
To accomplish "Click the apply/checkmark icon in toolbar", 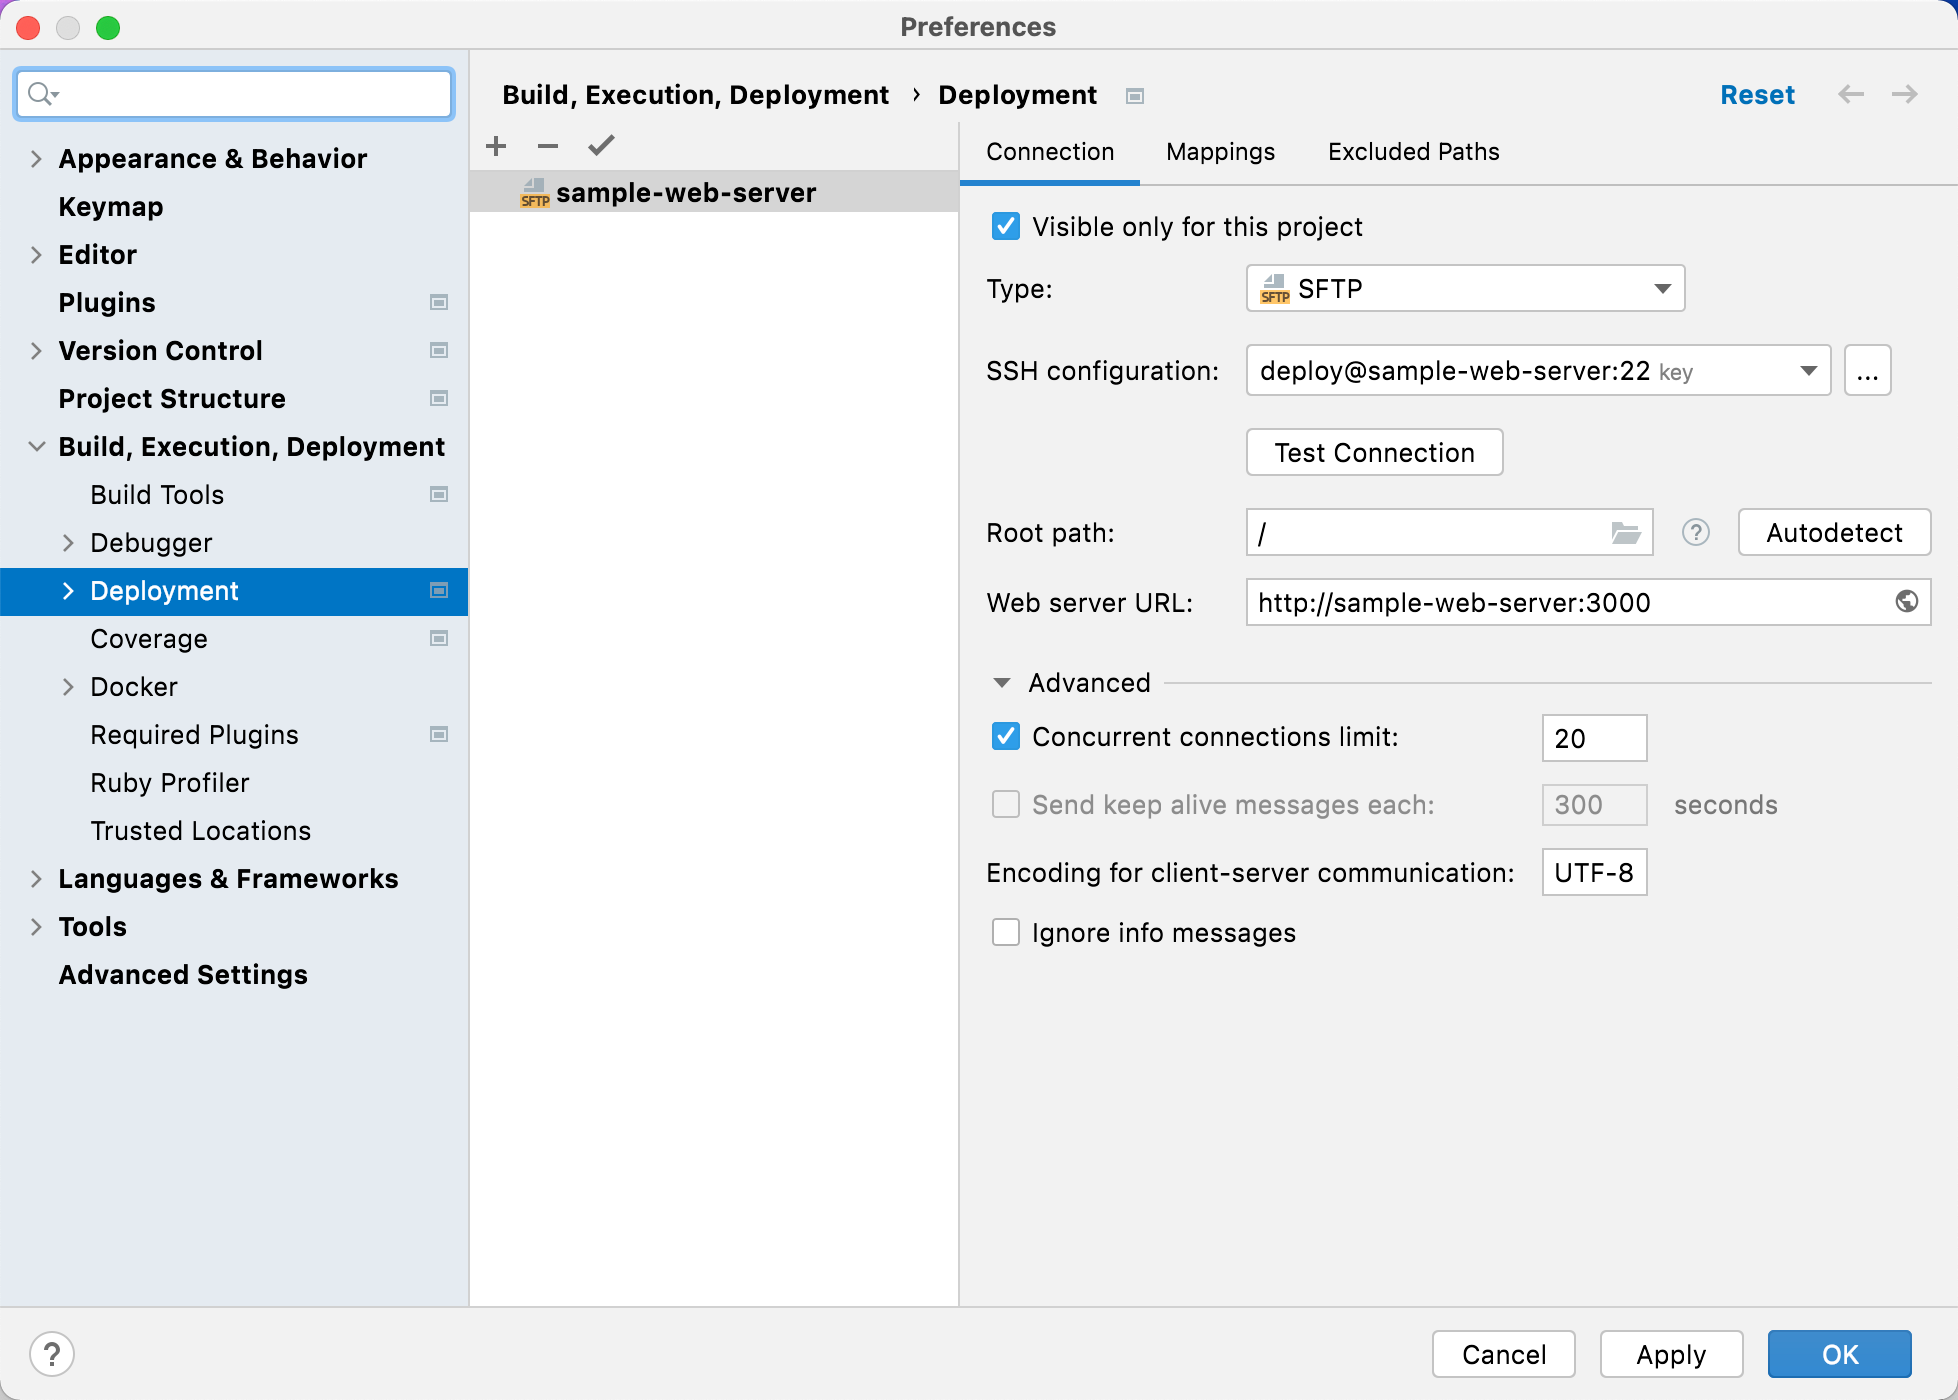I will click(600, 147).
